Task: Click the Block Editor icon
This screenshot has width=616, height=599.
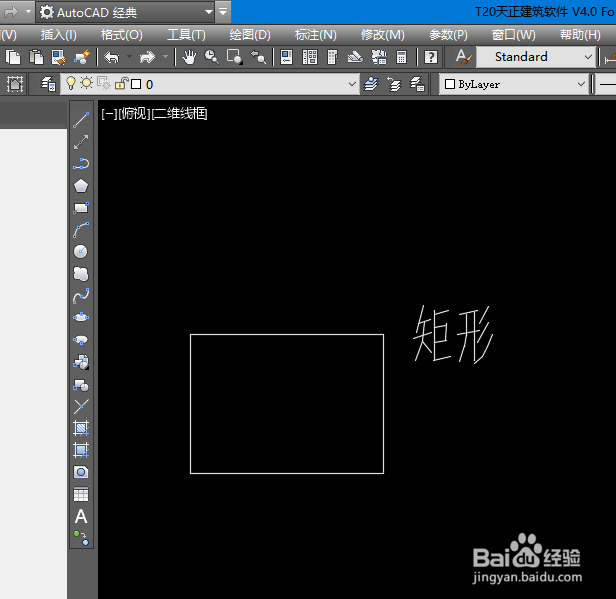Action: tap(82, 57)
